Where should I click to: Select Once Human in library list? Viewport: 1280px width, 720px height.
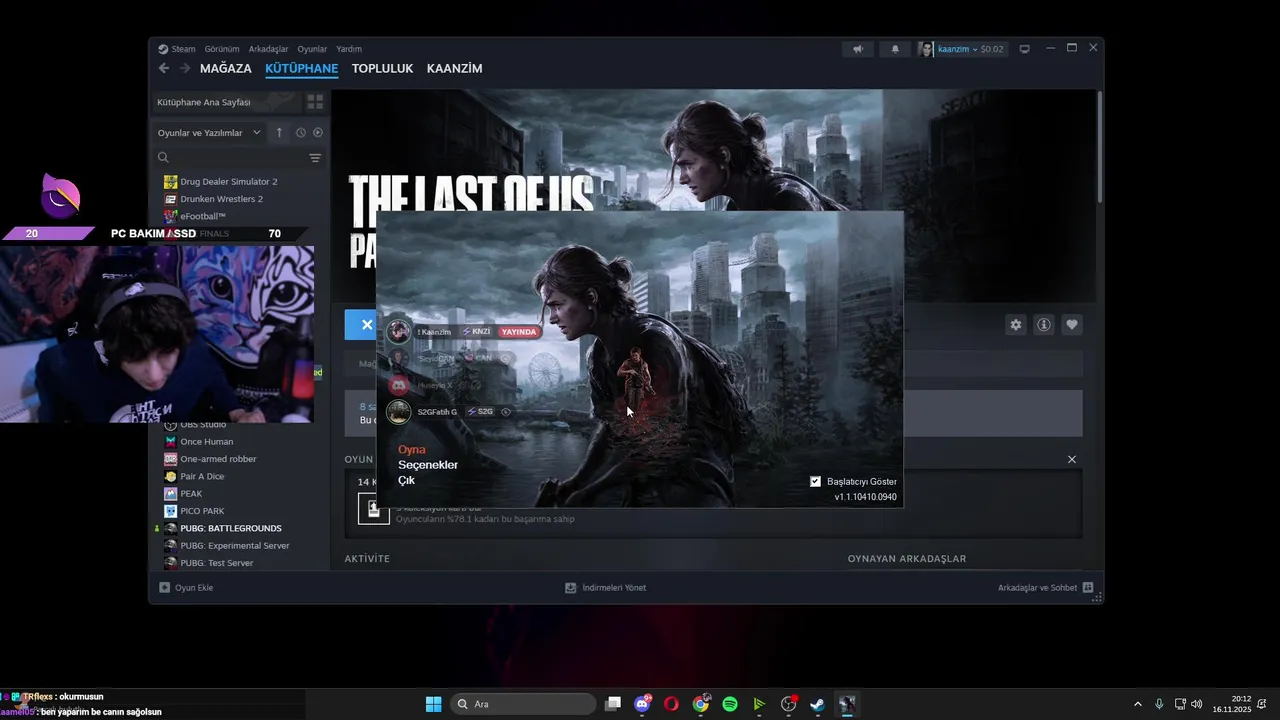pos(207,442)
